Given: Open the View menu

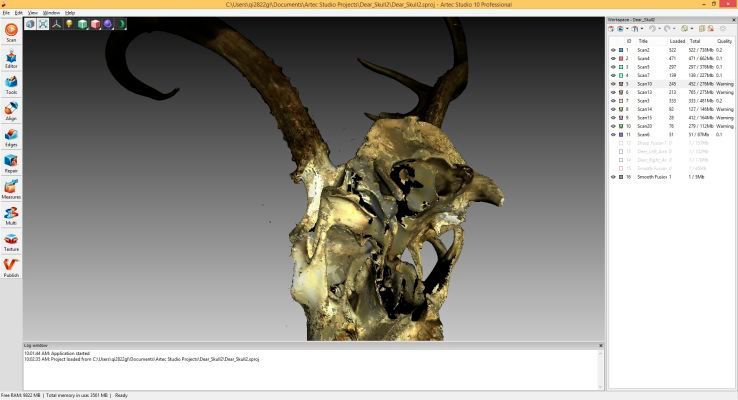Looking at the screenshot, I should [x=33, y=12].
